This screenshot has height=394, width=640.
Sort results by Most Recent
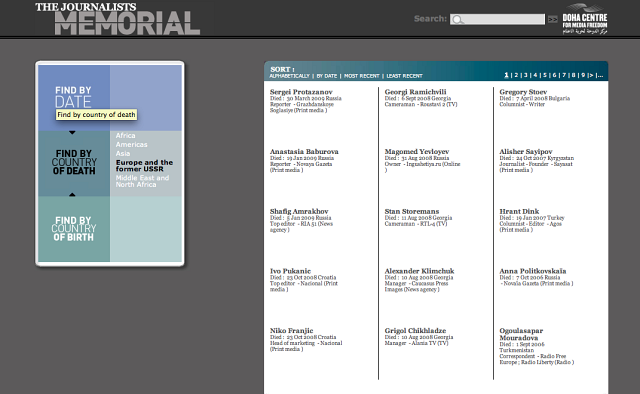pyautogui.click(x=362, y=76)
